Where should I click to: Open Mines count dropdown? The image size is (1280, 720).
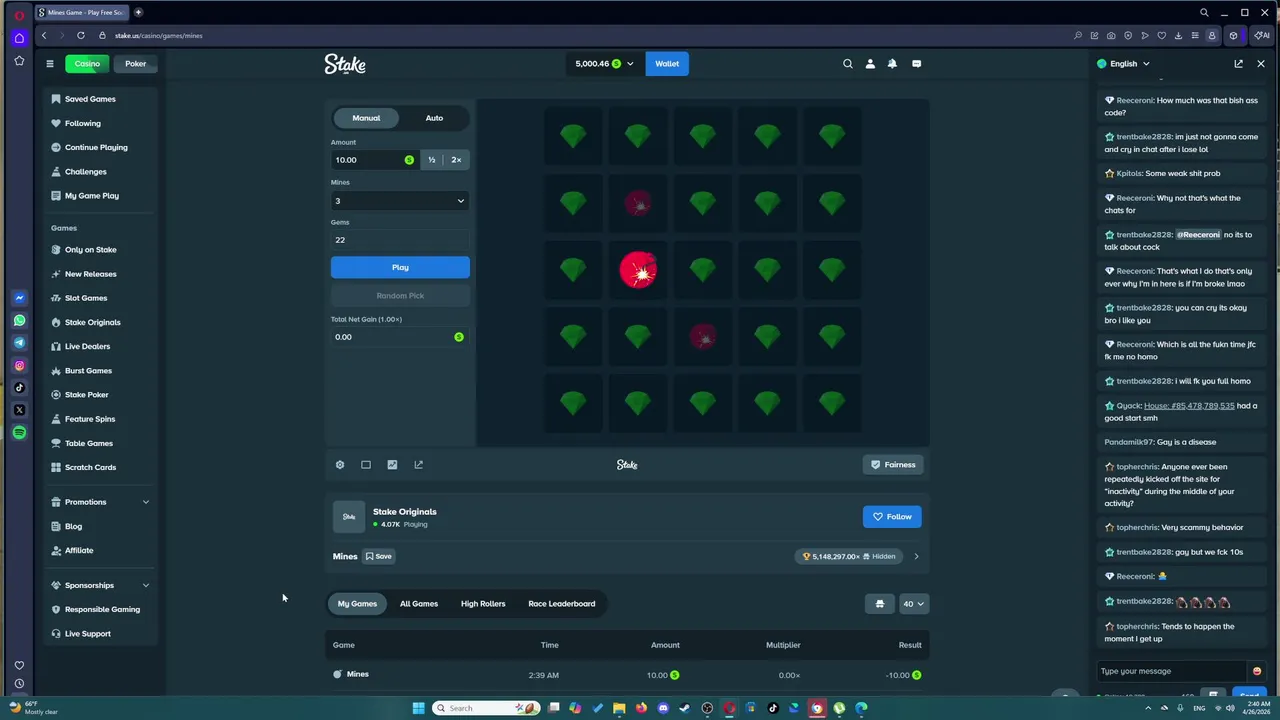[400, 201]
